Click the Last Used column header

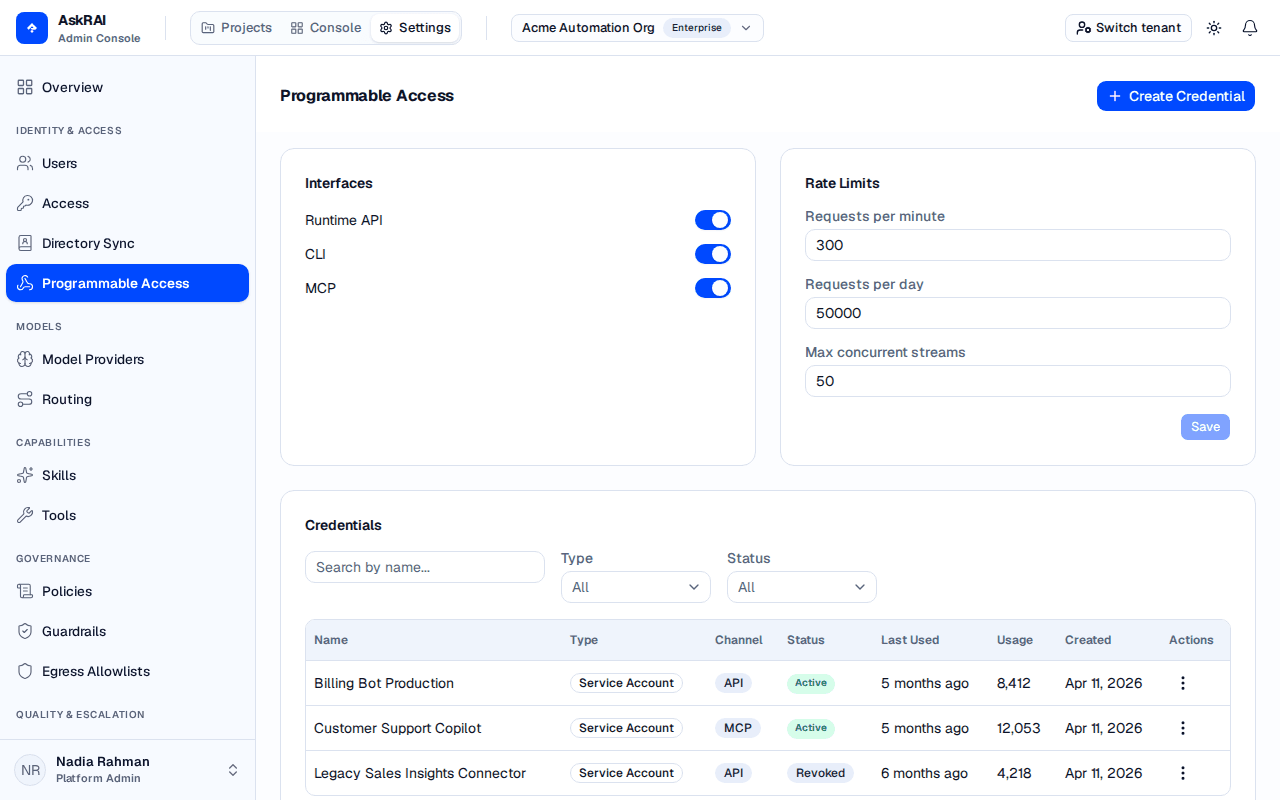[910, 640]
